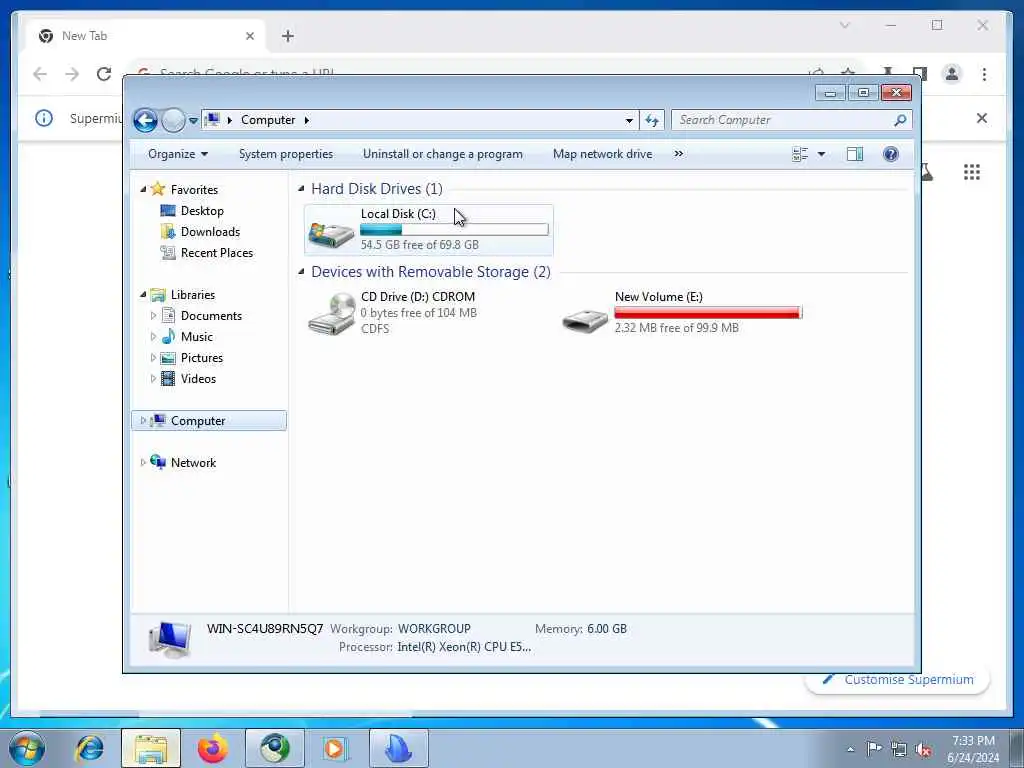Select the New Volume (E:) drive icon

585,319
